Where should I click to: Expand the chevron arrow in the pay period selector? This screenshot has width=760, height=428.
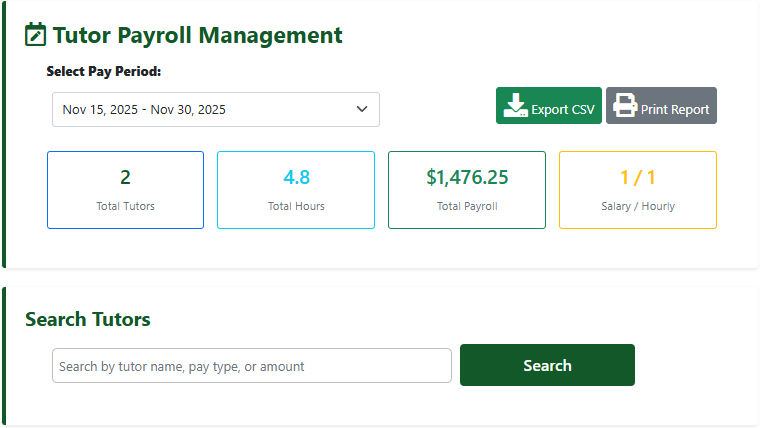pos(362,110)
